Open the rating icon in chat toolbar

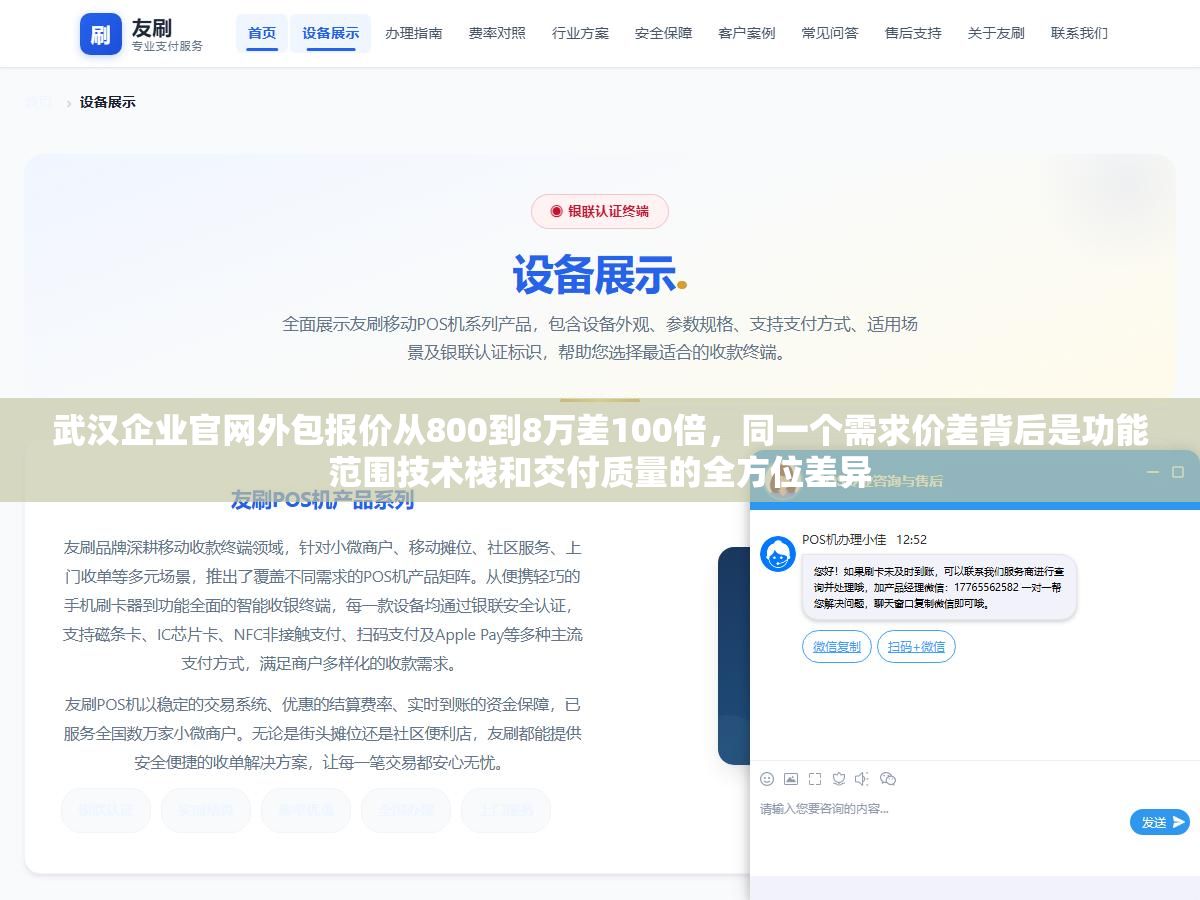(839, 779)
